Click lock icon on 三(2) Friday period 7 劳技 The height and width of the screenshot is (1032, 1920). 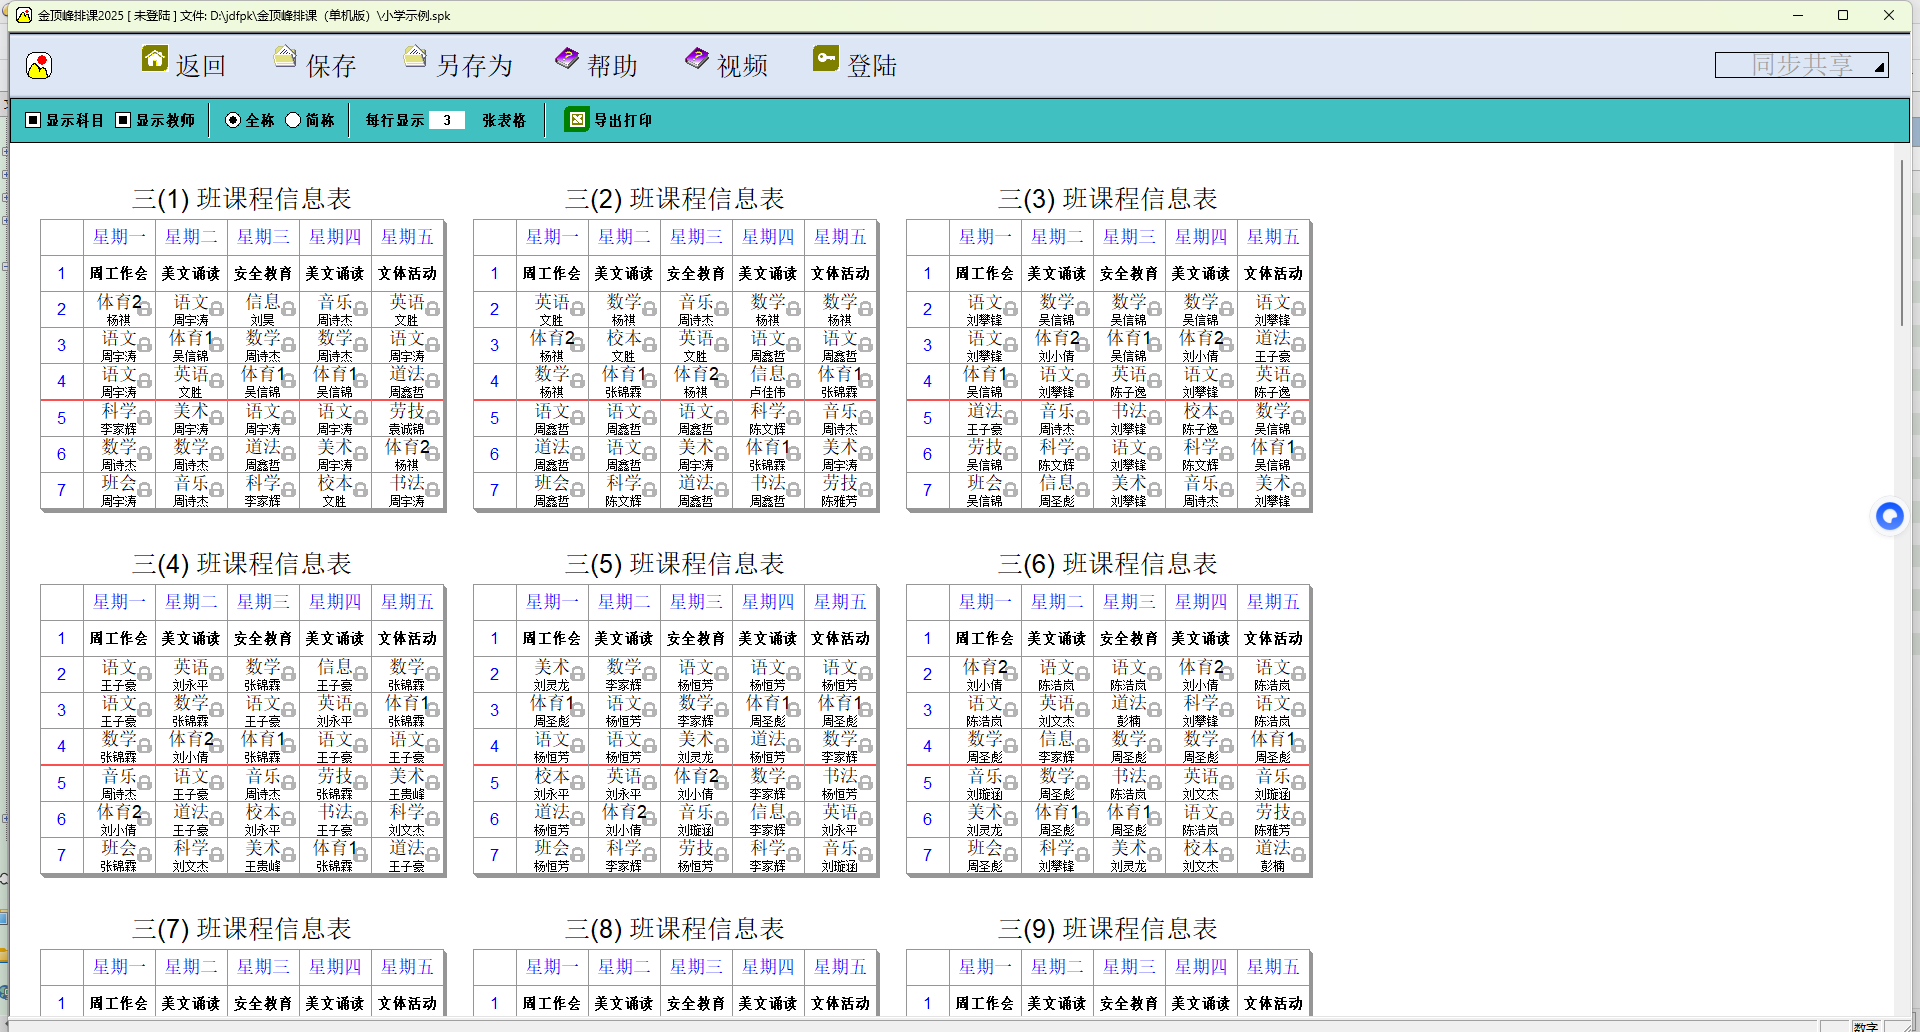(x=866, y=490)
